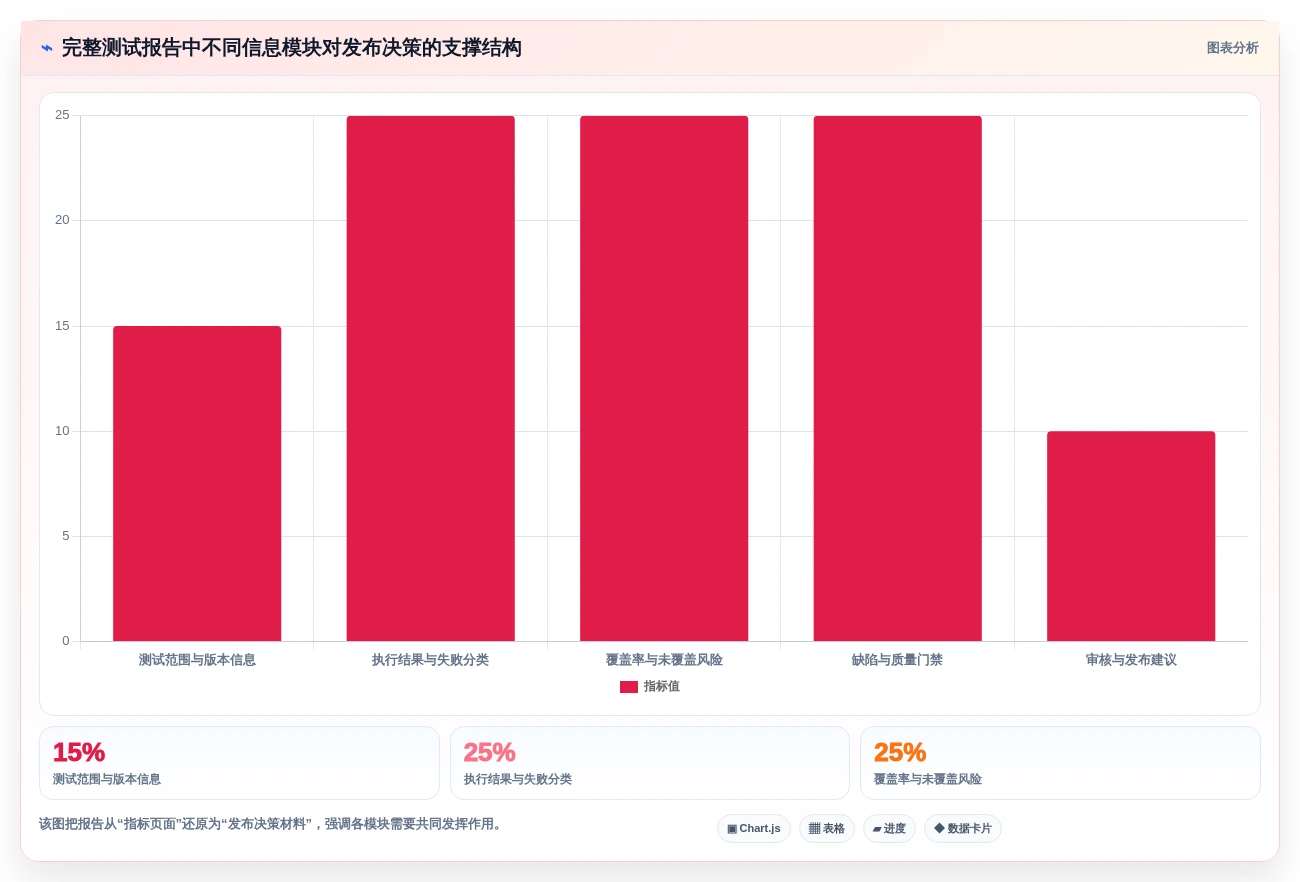Click the y-axis value 20
This screenshot has width=1300, height=882.
click(62, 220)
